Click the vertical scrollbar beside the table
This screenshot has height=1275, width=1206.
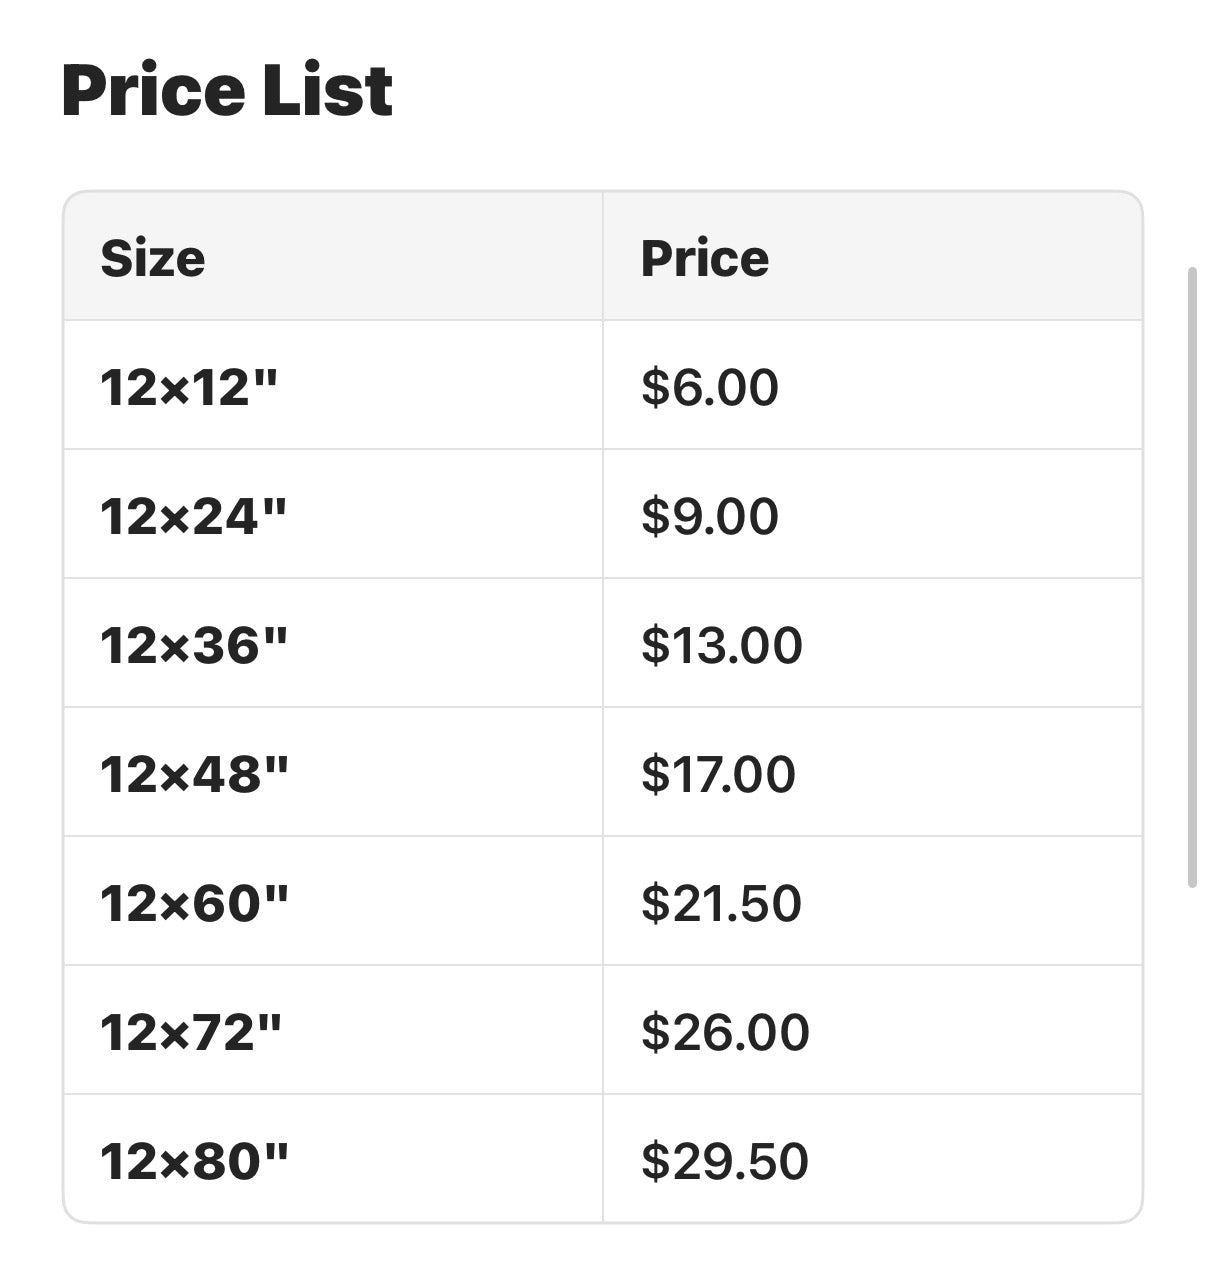pos(1191,577)
